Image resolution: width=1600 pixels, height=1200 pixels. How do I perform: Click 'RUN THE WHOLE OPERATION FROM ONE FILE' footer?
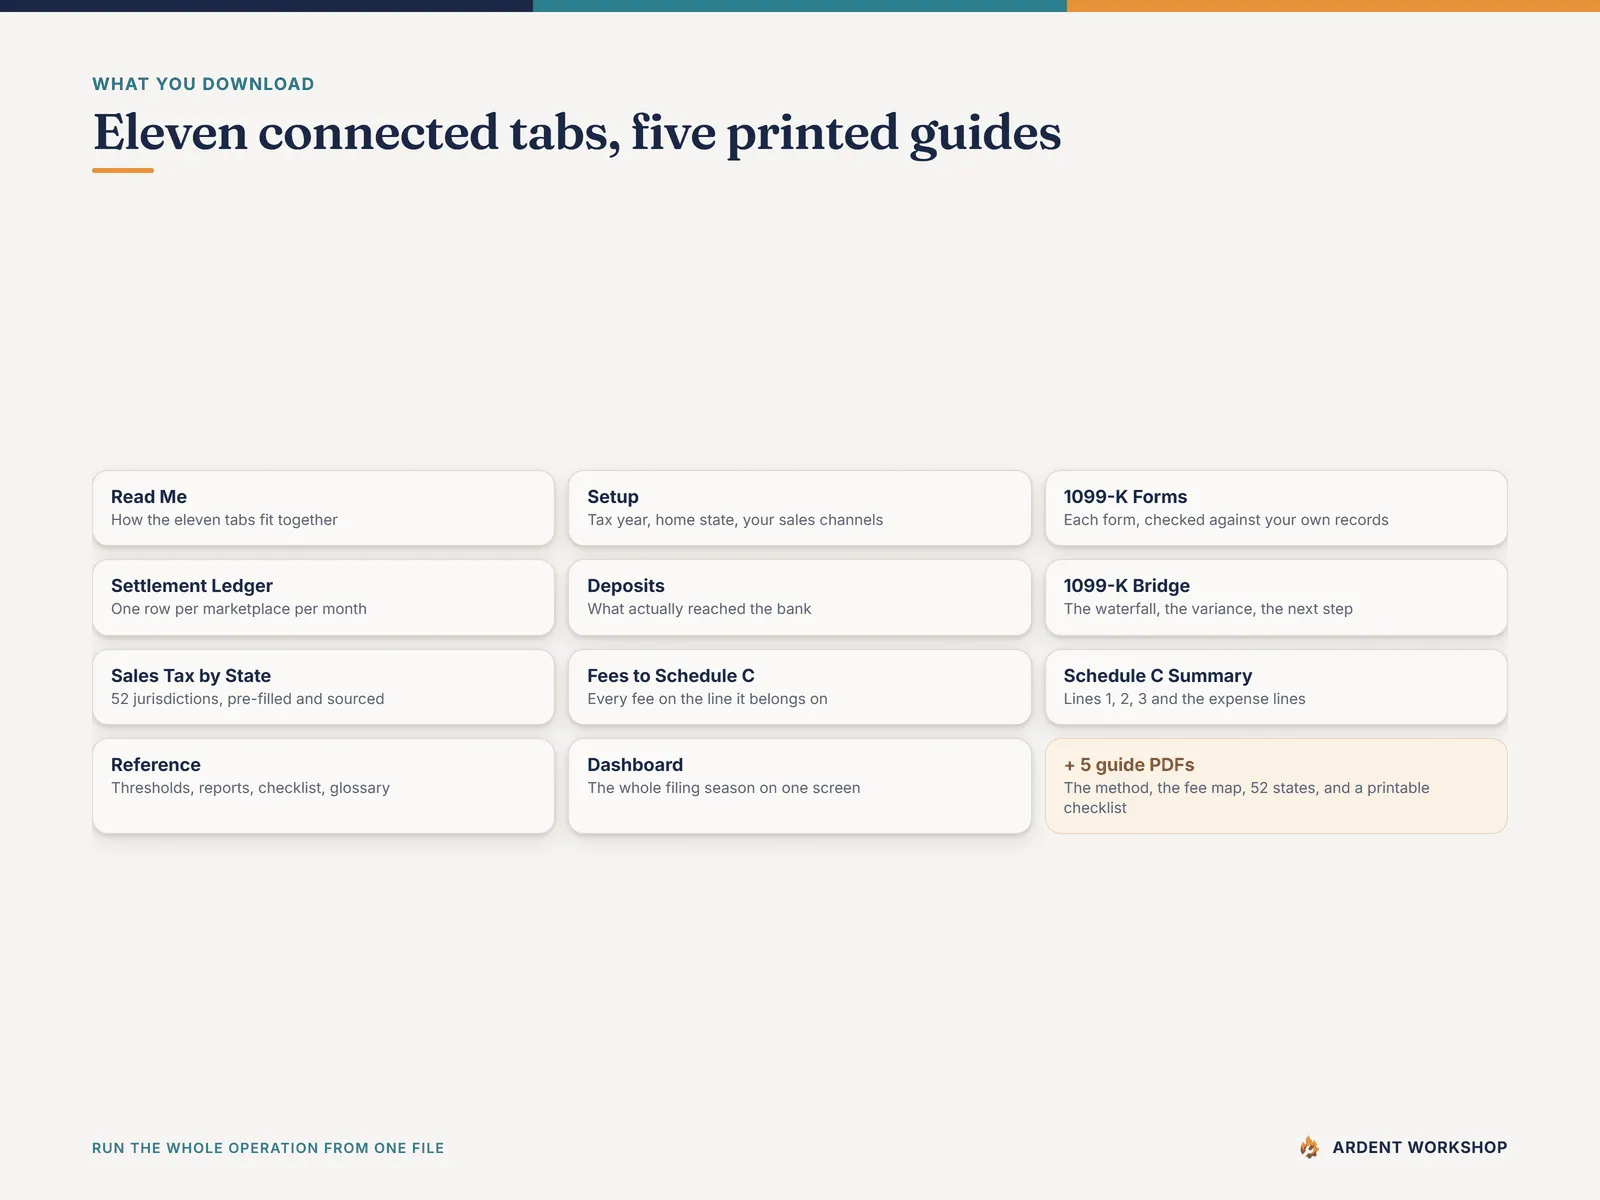click(x=268, y=1148)
